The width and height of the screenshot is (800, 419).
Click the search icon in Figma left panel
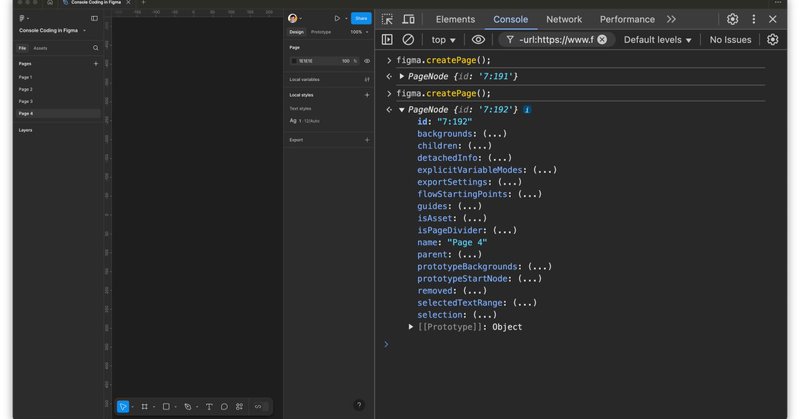coord(95,48)
